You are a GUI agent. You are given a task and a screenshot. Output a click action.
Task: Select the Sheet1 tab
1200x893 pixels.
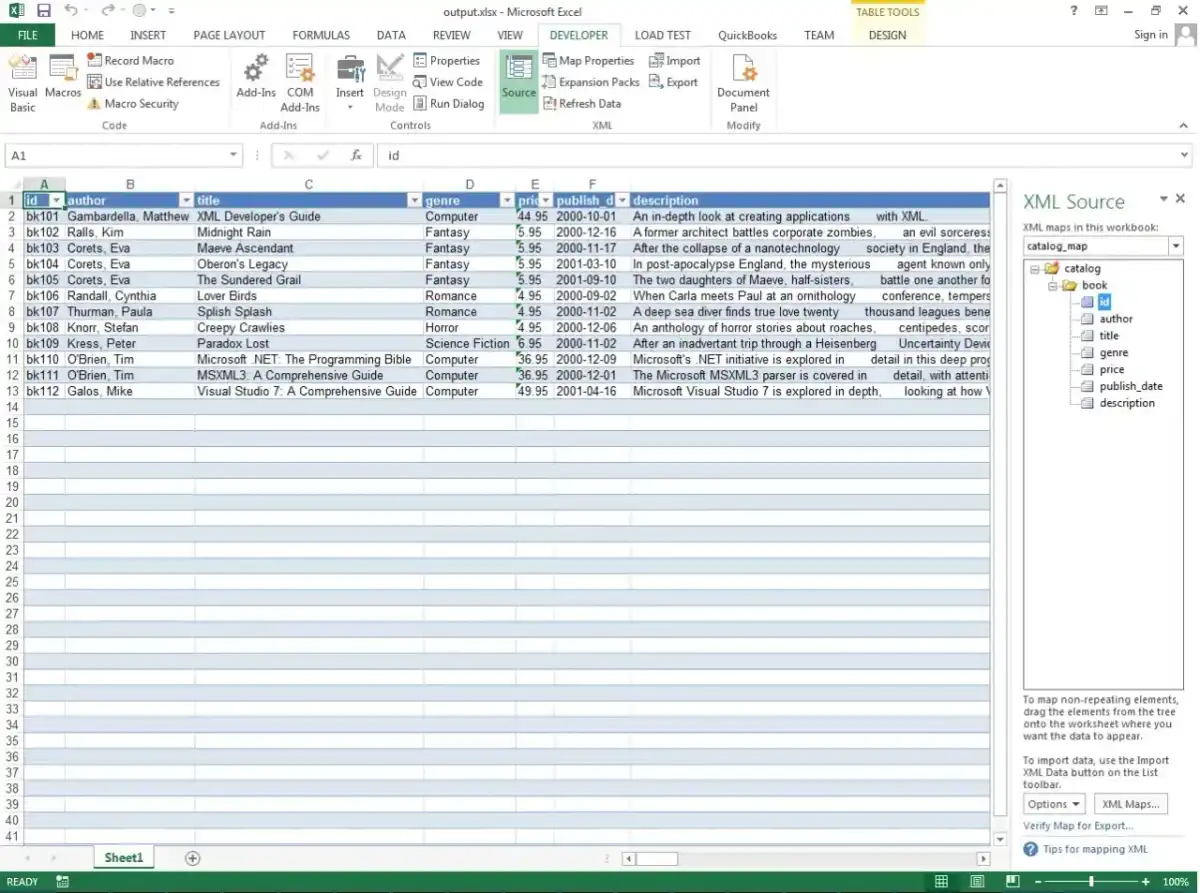coord(124,858)
